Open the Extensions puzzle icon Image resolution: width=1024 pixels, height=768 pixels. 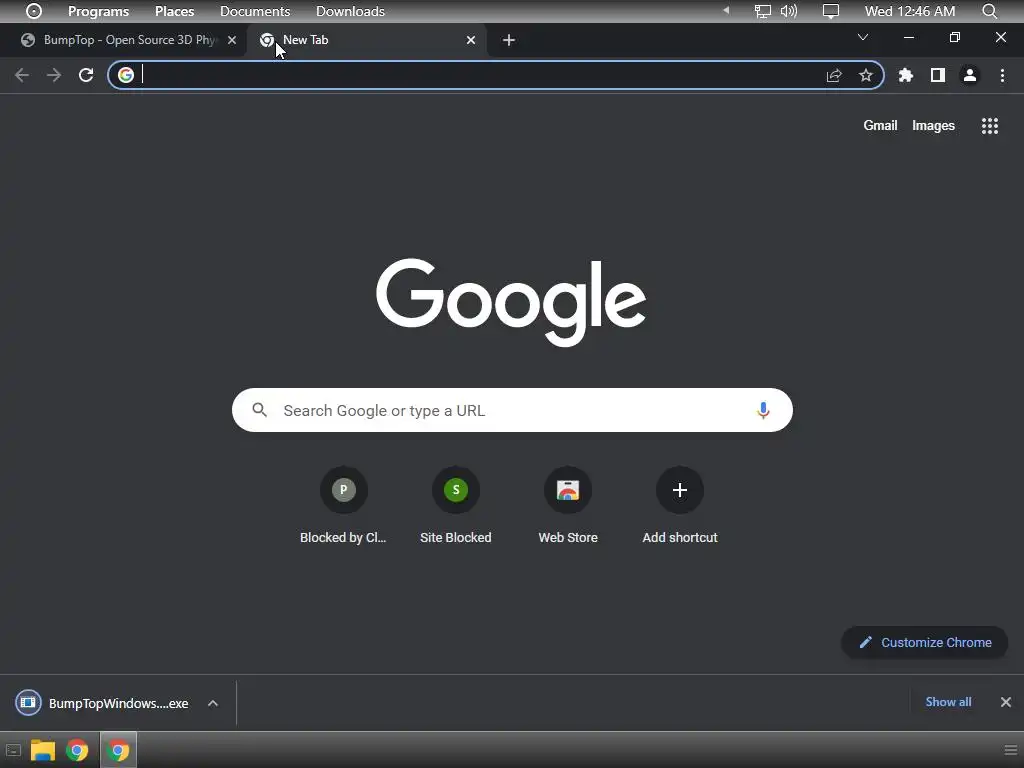tap(905, 75)
